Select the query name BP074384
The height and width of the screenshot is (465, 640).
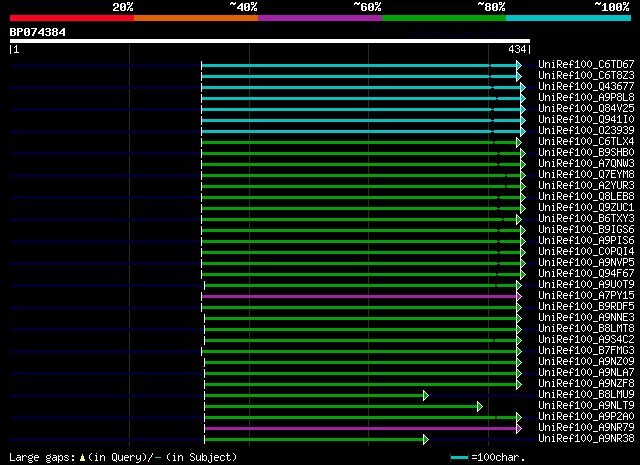38,32
